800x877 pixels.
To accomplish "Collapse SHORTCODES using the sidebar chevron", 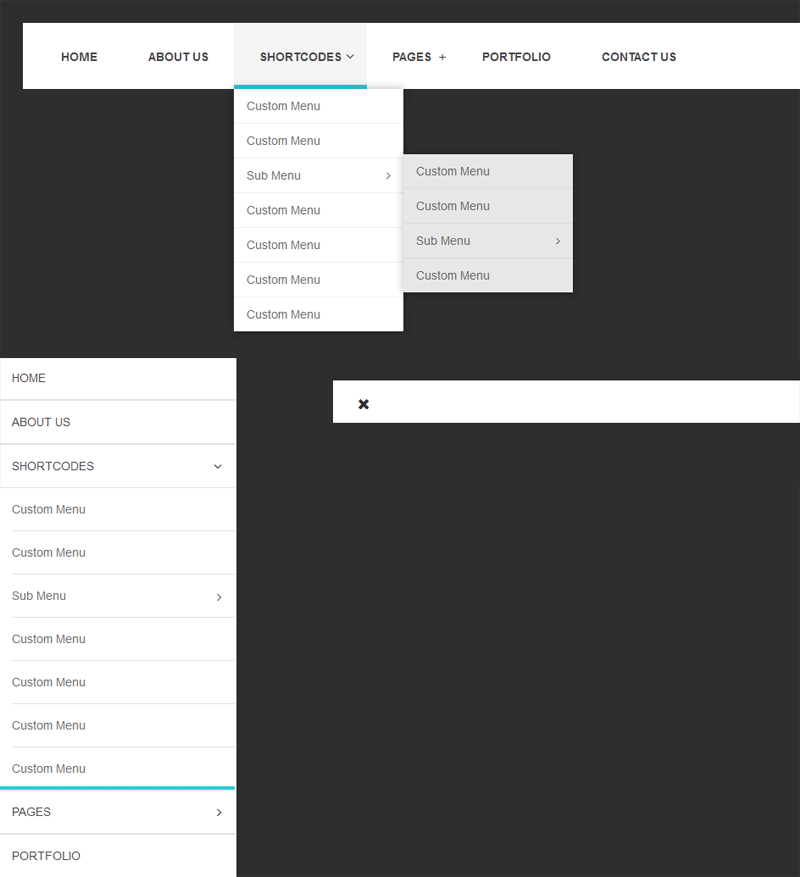I will 218,466.
